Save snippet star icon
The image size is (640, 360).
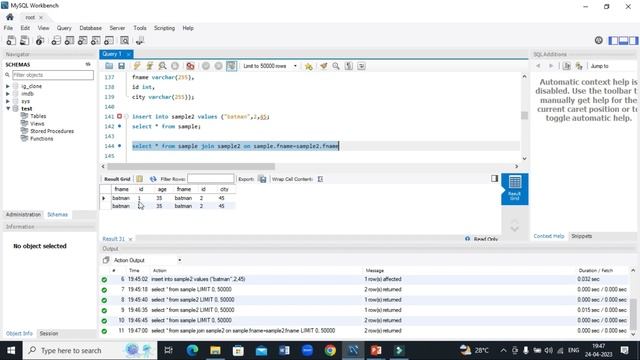[x=309, y=66]
